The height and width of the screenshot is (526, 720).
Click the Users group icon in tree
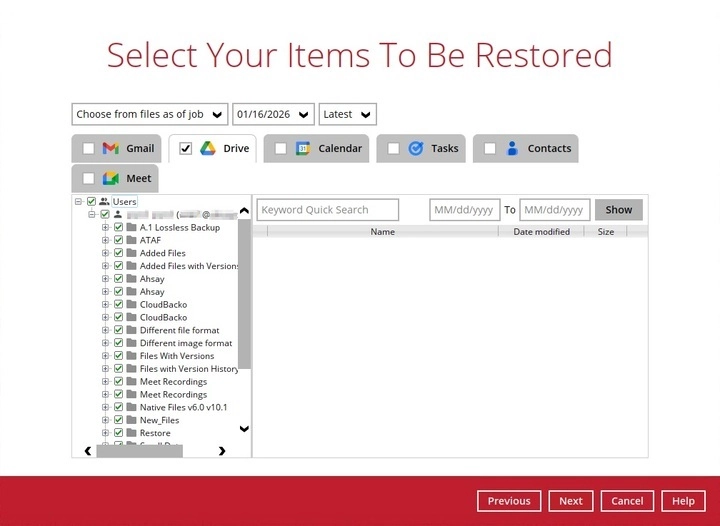coord(104,202)
